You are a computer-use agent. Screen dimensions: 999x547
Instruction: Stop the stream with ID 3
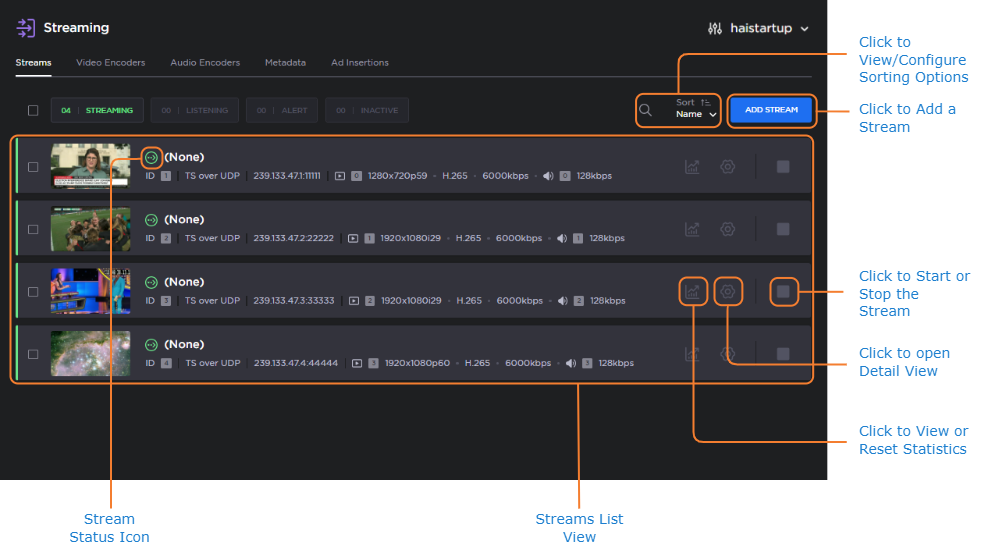(783, 292)
